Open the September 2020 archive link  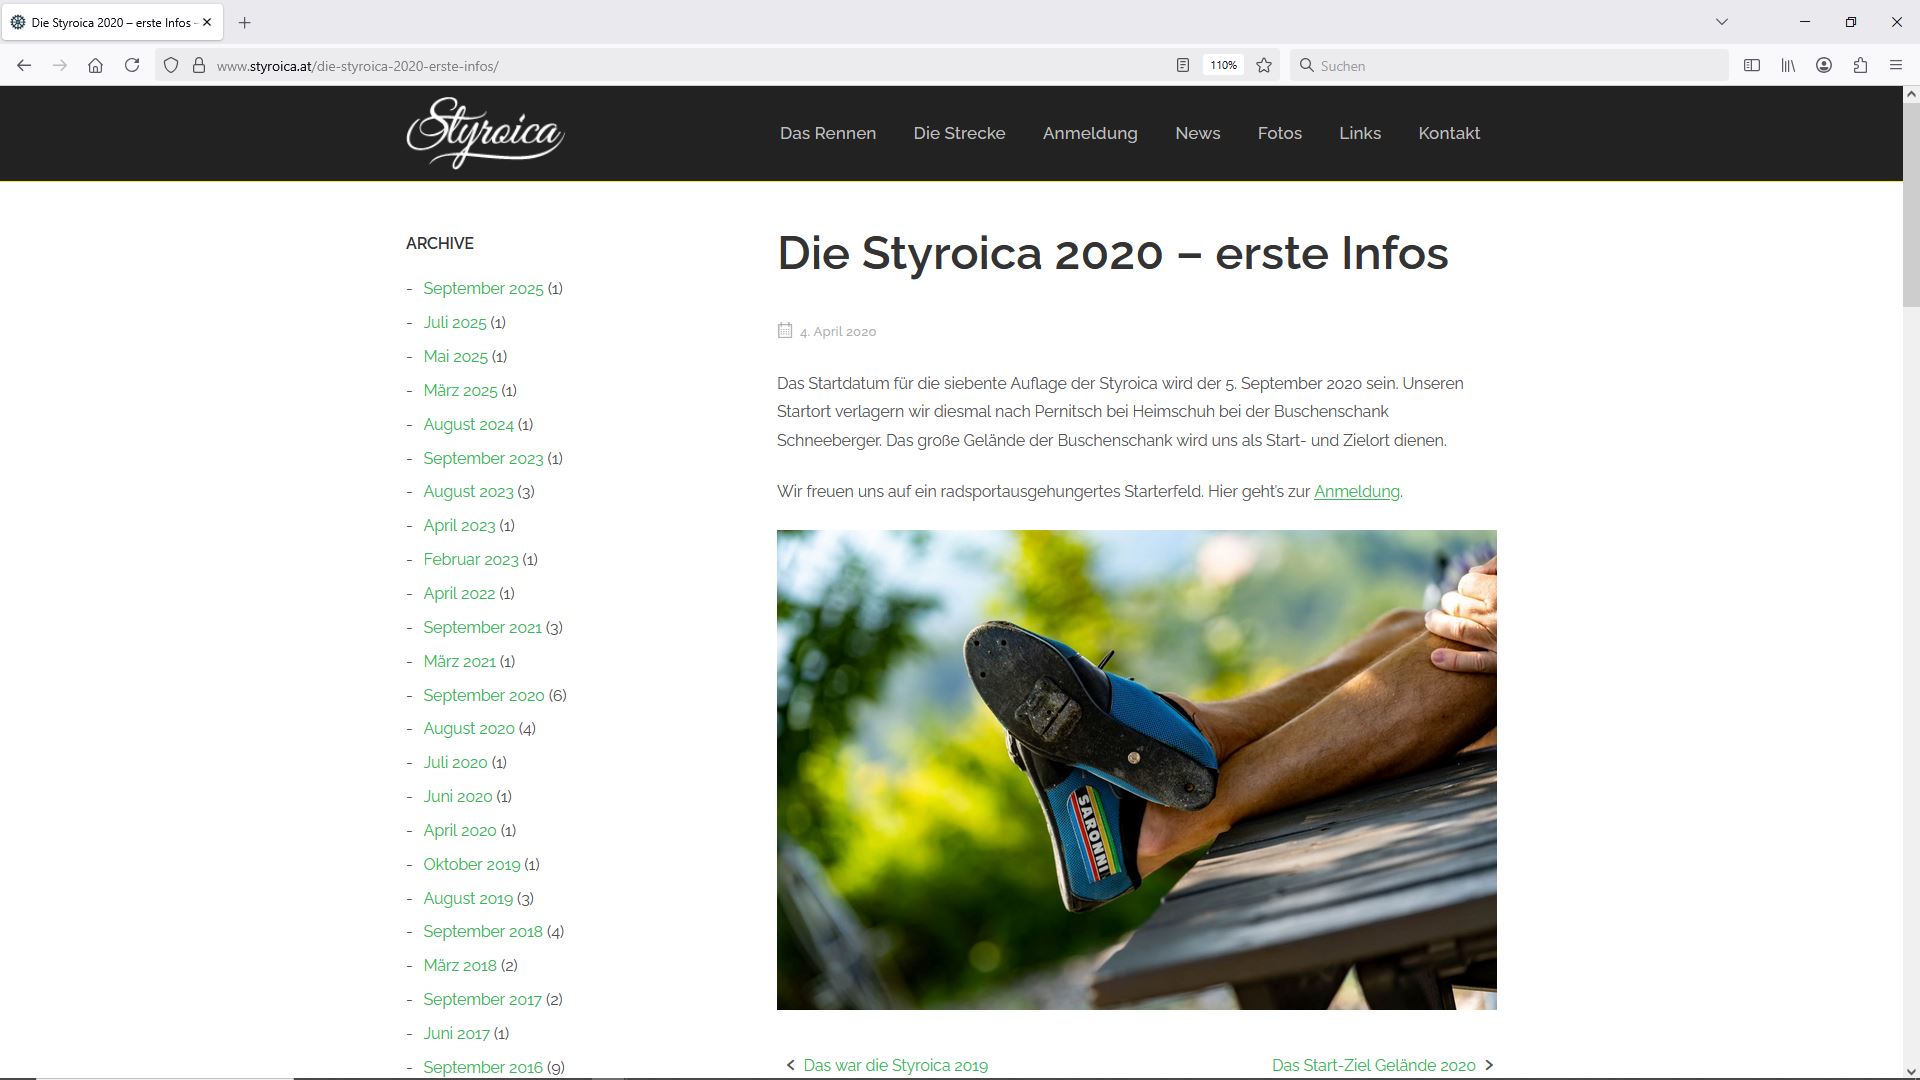483,695
